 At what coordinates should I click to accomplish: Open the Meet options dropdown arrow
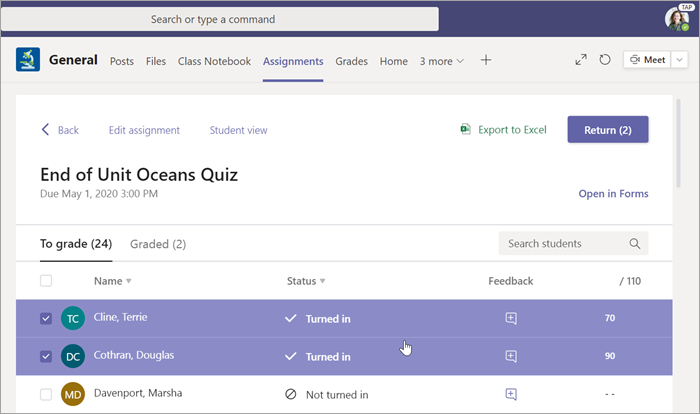[x=679, y=60]
